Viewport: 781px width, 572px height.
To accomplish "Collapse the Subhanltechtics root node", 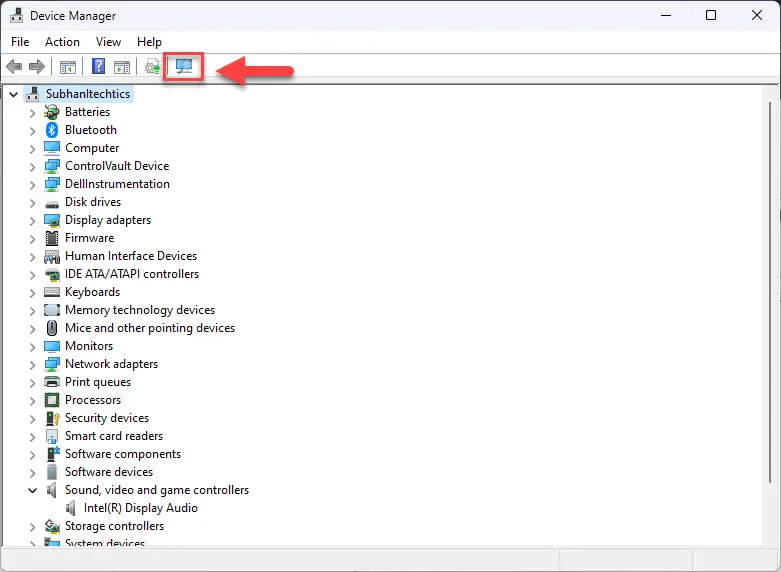I will coord(14,94).
